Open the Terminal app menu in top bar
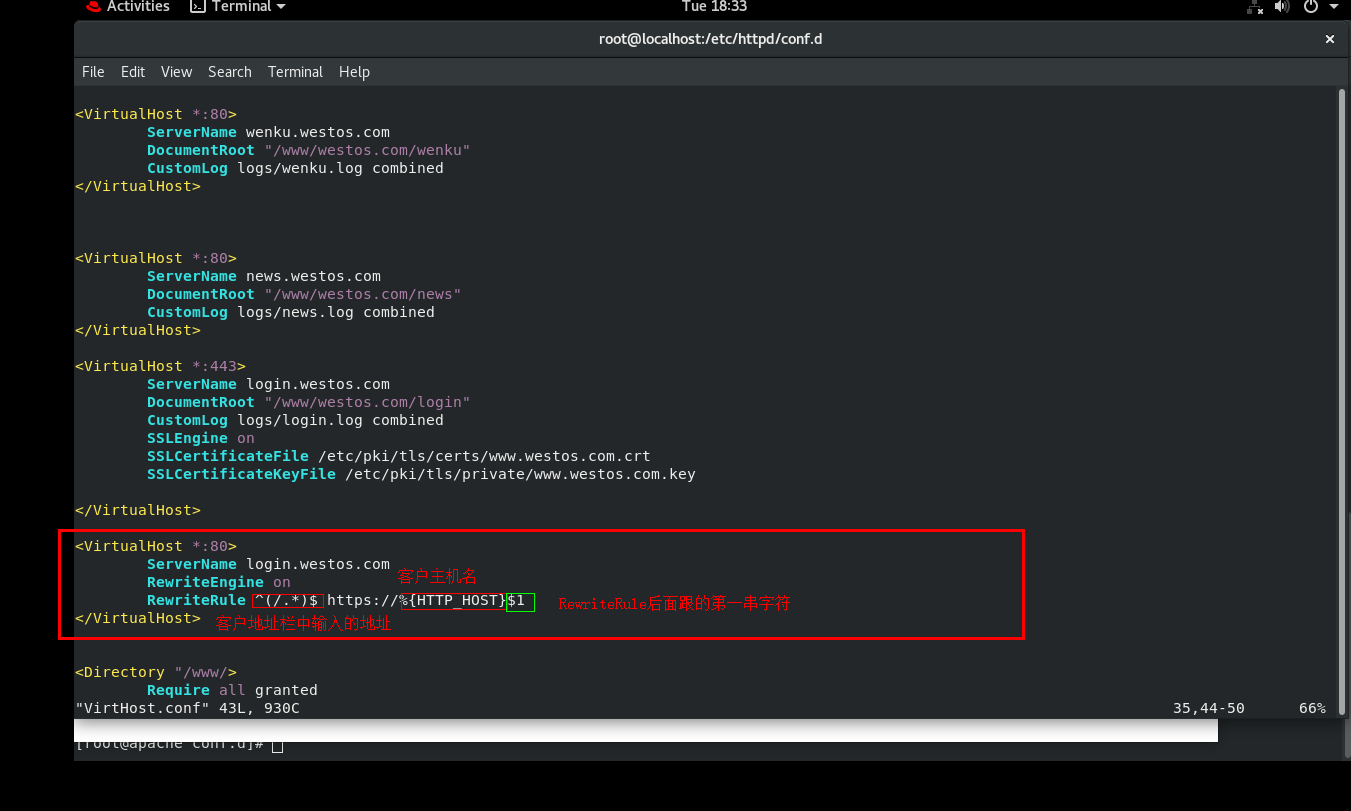The image size is (1351, 811). pyautogui.click(x=238, y=7)
